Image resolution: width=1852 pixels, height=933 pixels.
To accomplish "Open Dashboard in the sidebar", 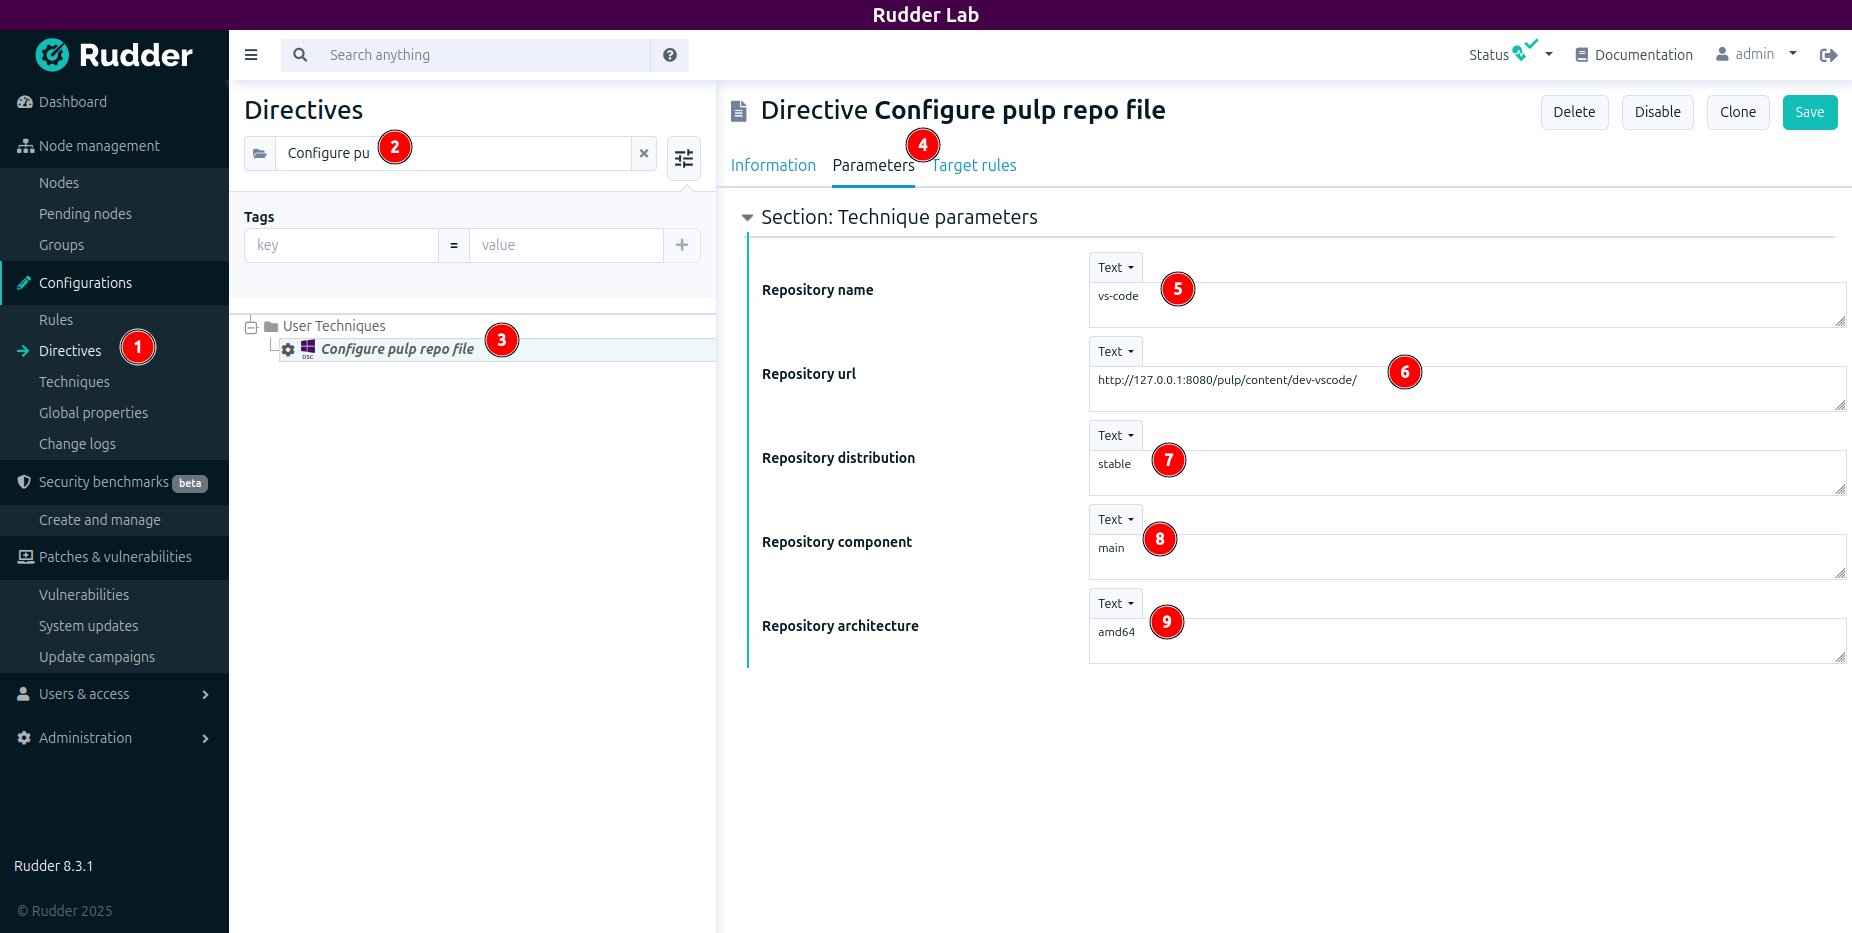I will click(114, 102).
